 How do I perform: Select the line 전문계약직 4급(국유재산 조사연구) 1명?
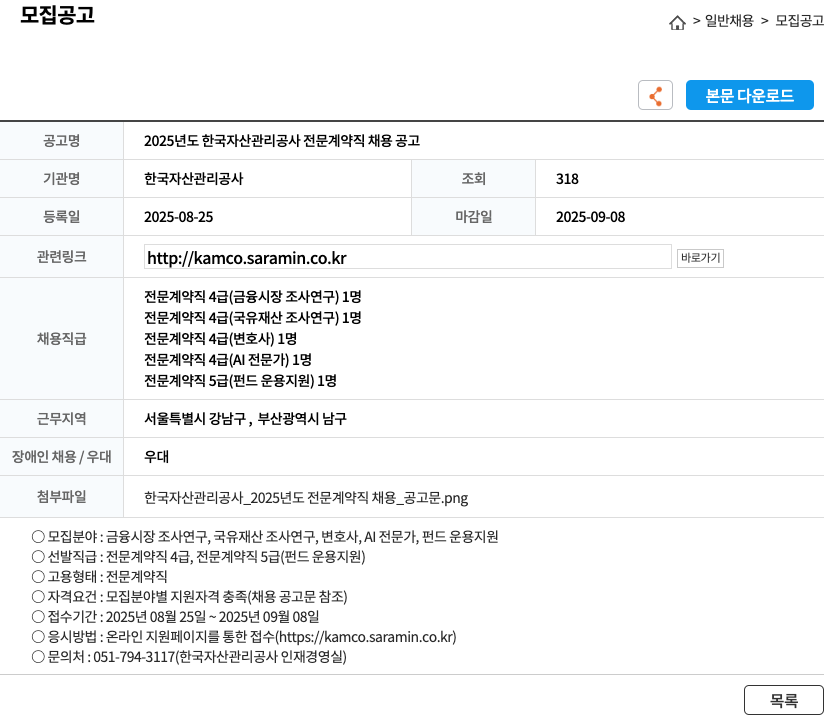pos(253,318)
